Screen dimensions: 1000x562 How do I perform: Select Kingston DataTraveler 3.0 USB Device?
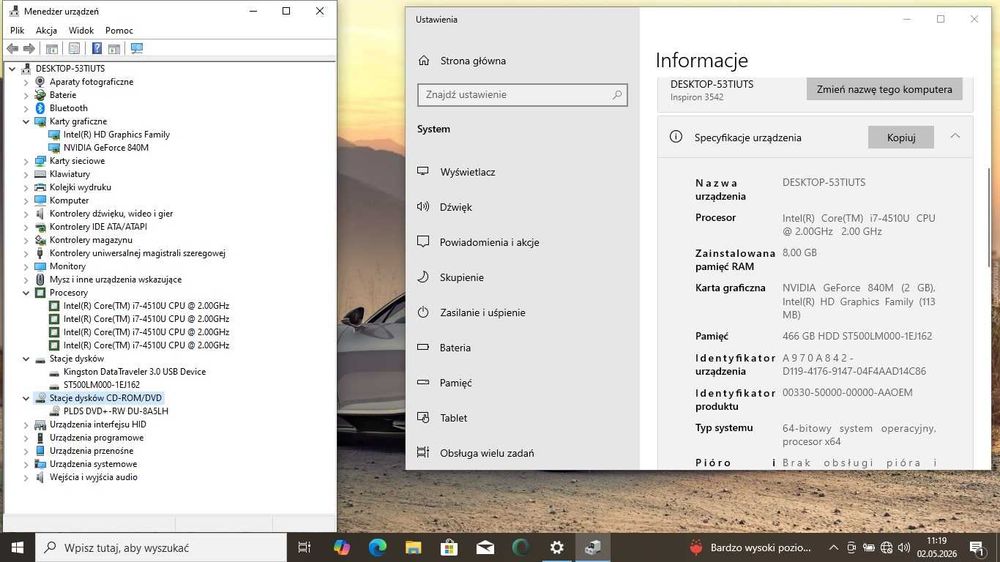pyautogui.click(x=135, y=371)
